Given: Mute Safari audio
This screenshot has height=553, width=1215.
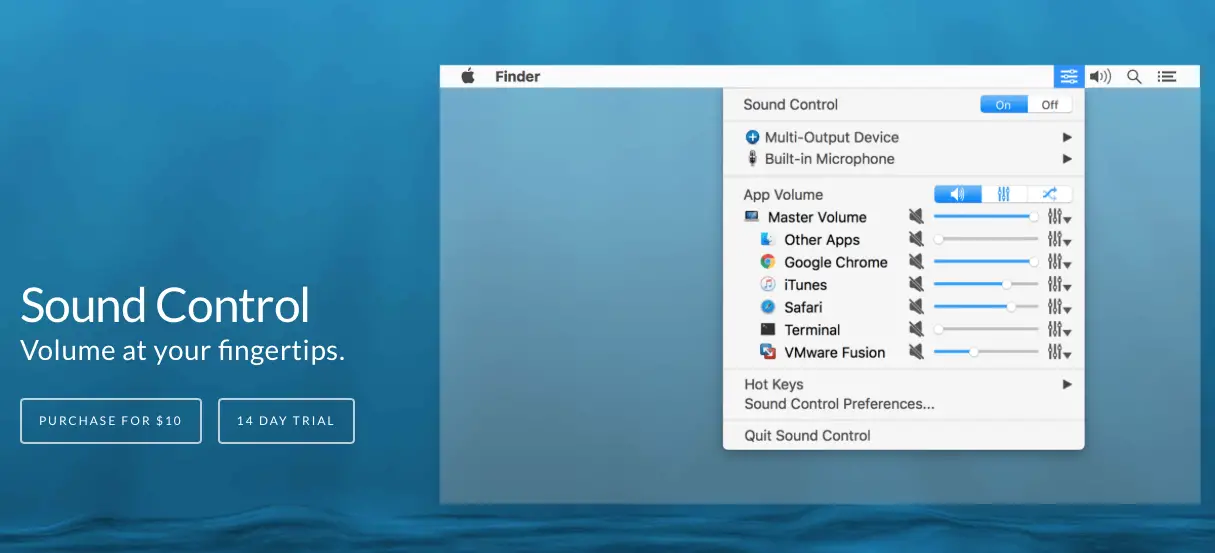Looking at the screenshot, I should (916, 307).
